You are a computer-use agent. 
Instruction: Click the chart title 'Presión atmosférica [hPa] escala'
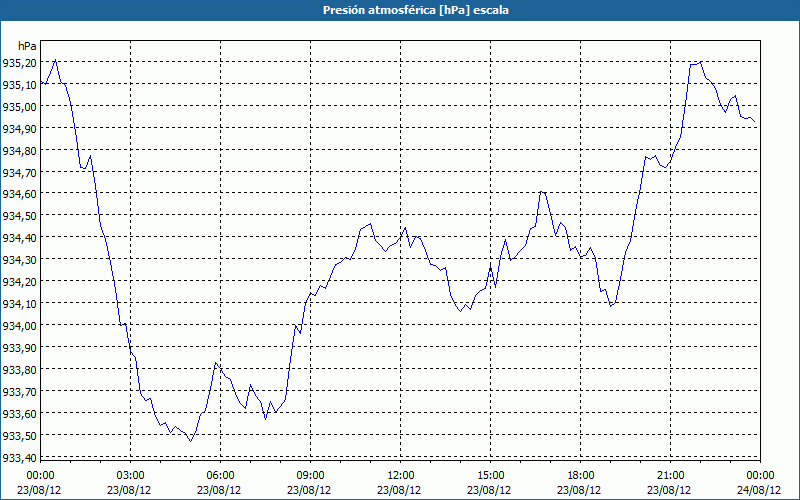click(415, 10)
